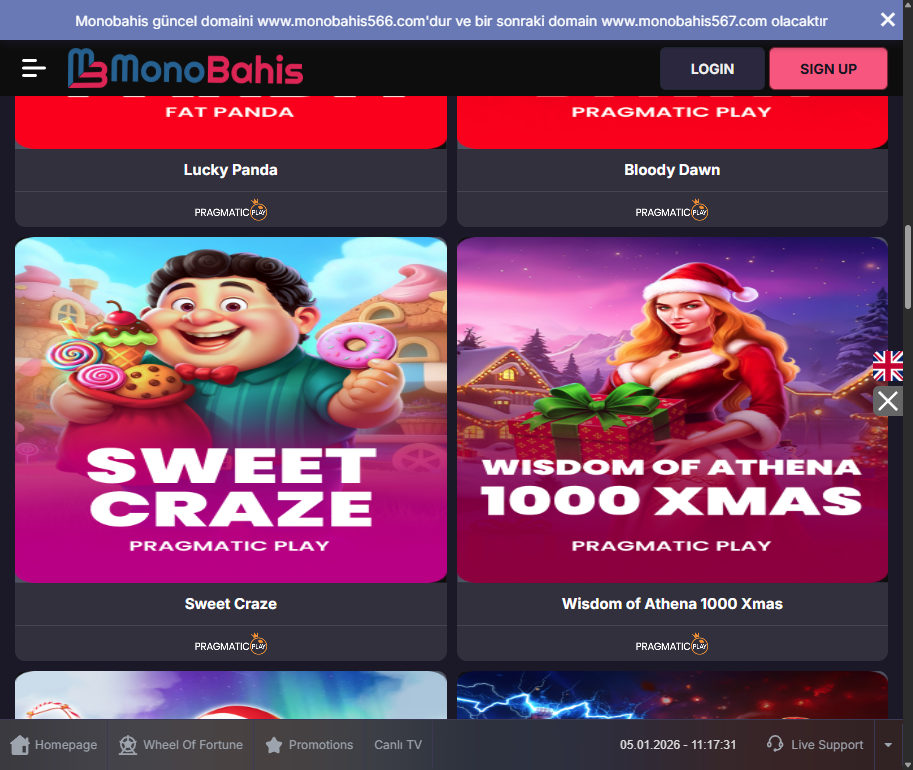The image size is (913, 770).
Task: Go to Homepage in bottom bar
Action: [x=54, y=744]
